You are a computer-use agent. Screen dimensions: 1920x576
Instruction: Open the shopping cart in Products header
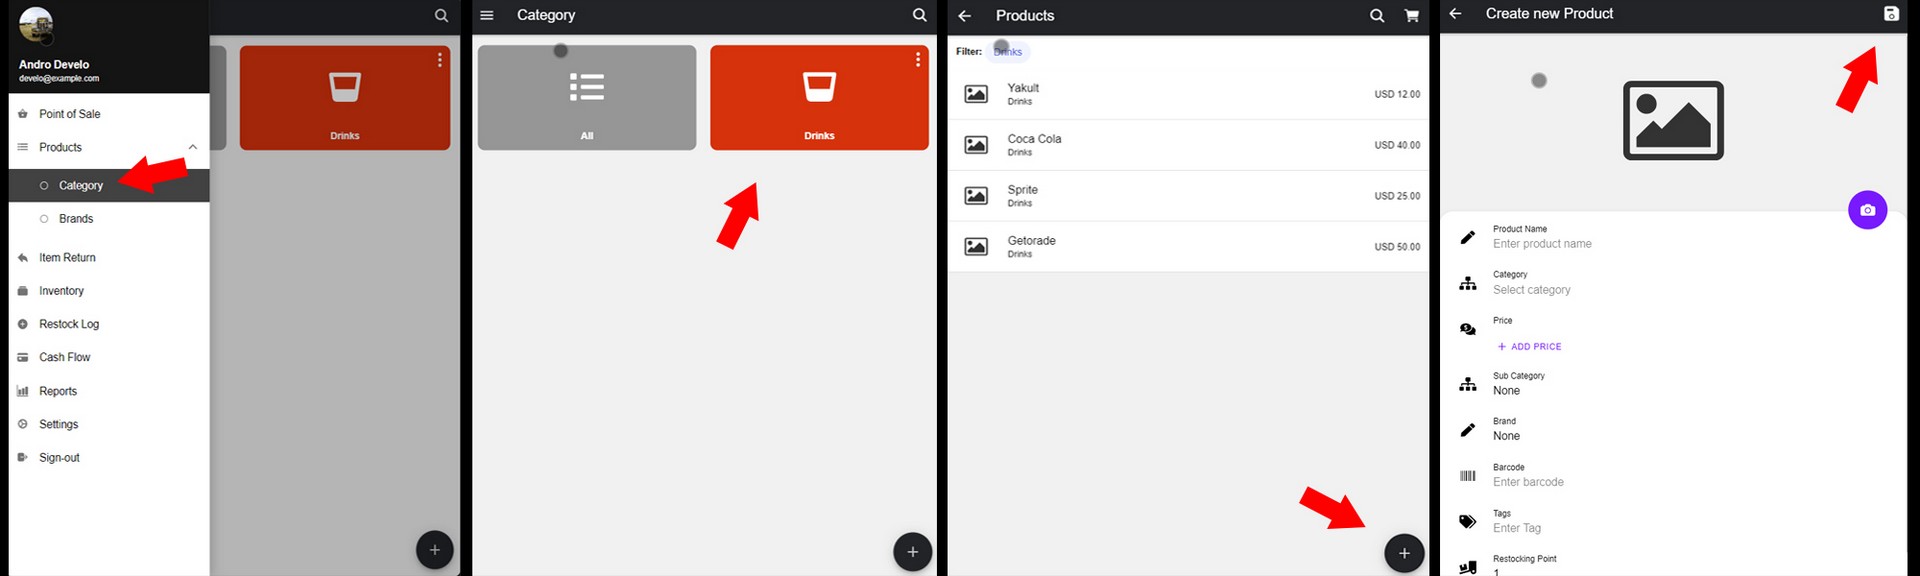[1411, 16]
